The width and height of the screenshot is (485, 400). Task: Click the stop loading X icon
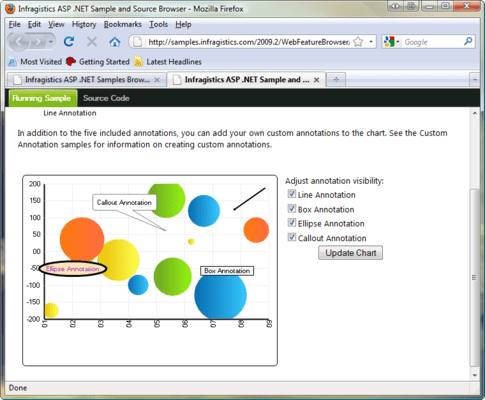92,42
